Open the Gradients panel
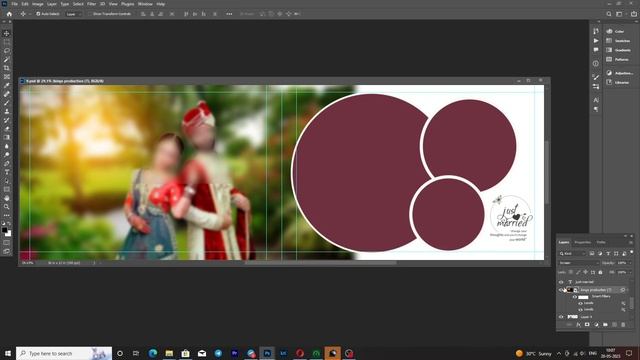The width and height of the screenshot is (640, 360). [619, 50]
